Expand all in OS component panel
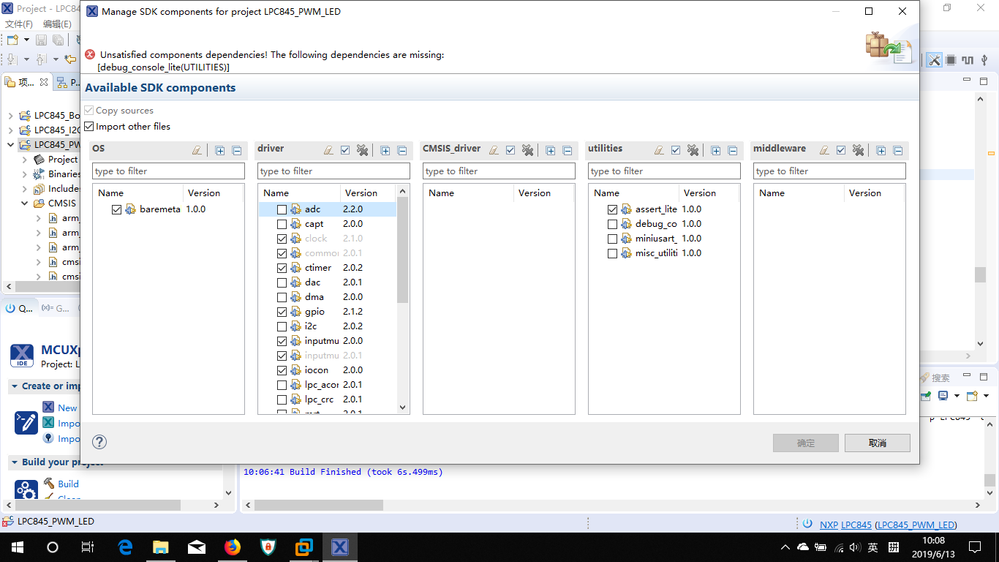This screenshot has width=999, height=562. tap(220, 150)
